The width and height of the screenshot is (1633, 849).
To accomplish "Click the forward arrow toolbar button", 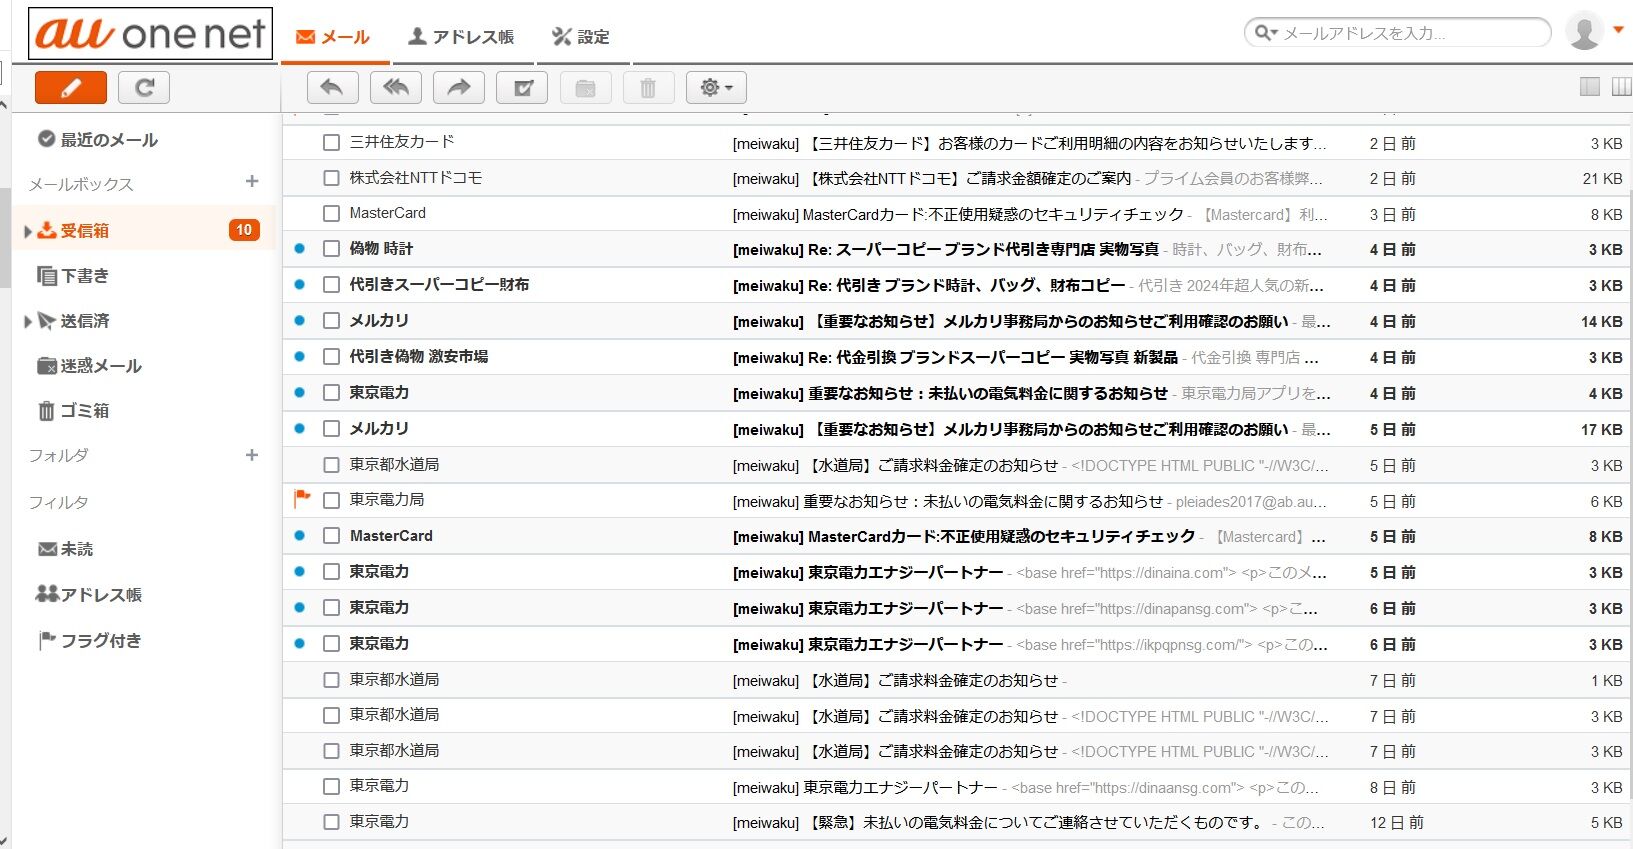I will (x=459, y=88).
